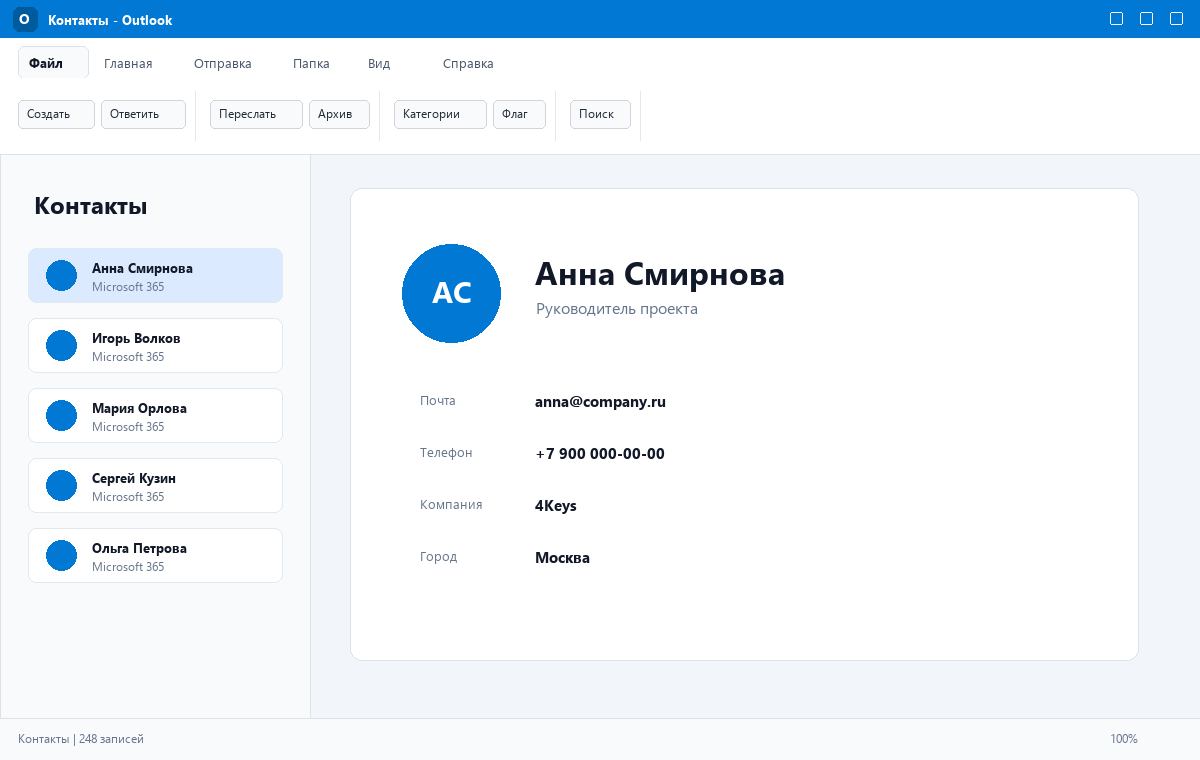1200x760 pixels.
Task: Click the company value 4Keys
Action: [x=556, y=506]
